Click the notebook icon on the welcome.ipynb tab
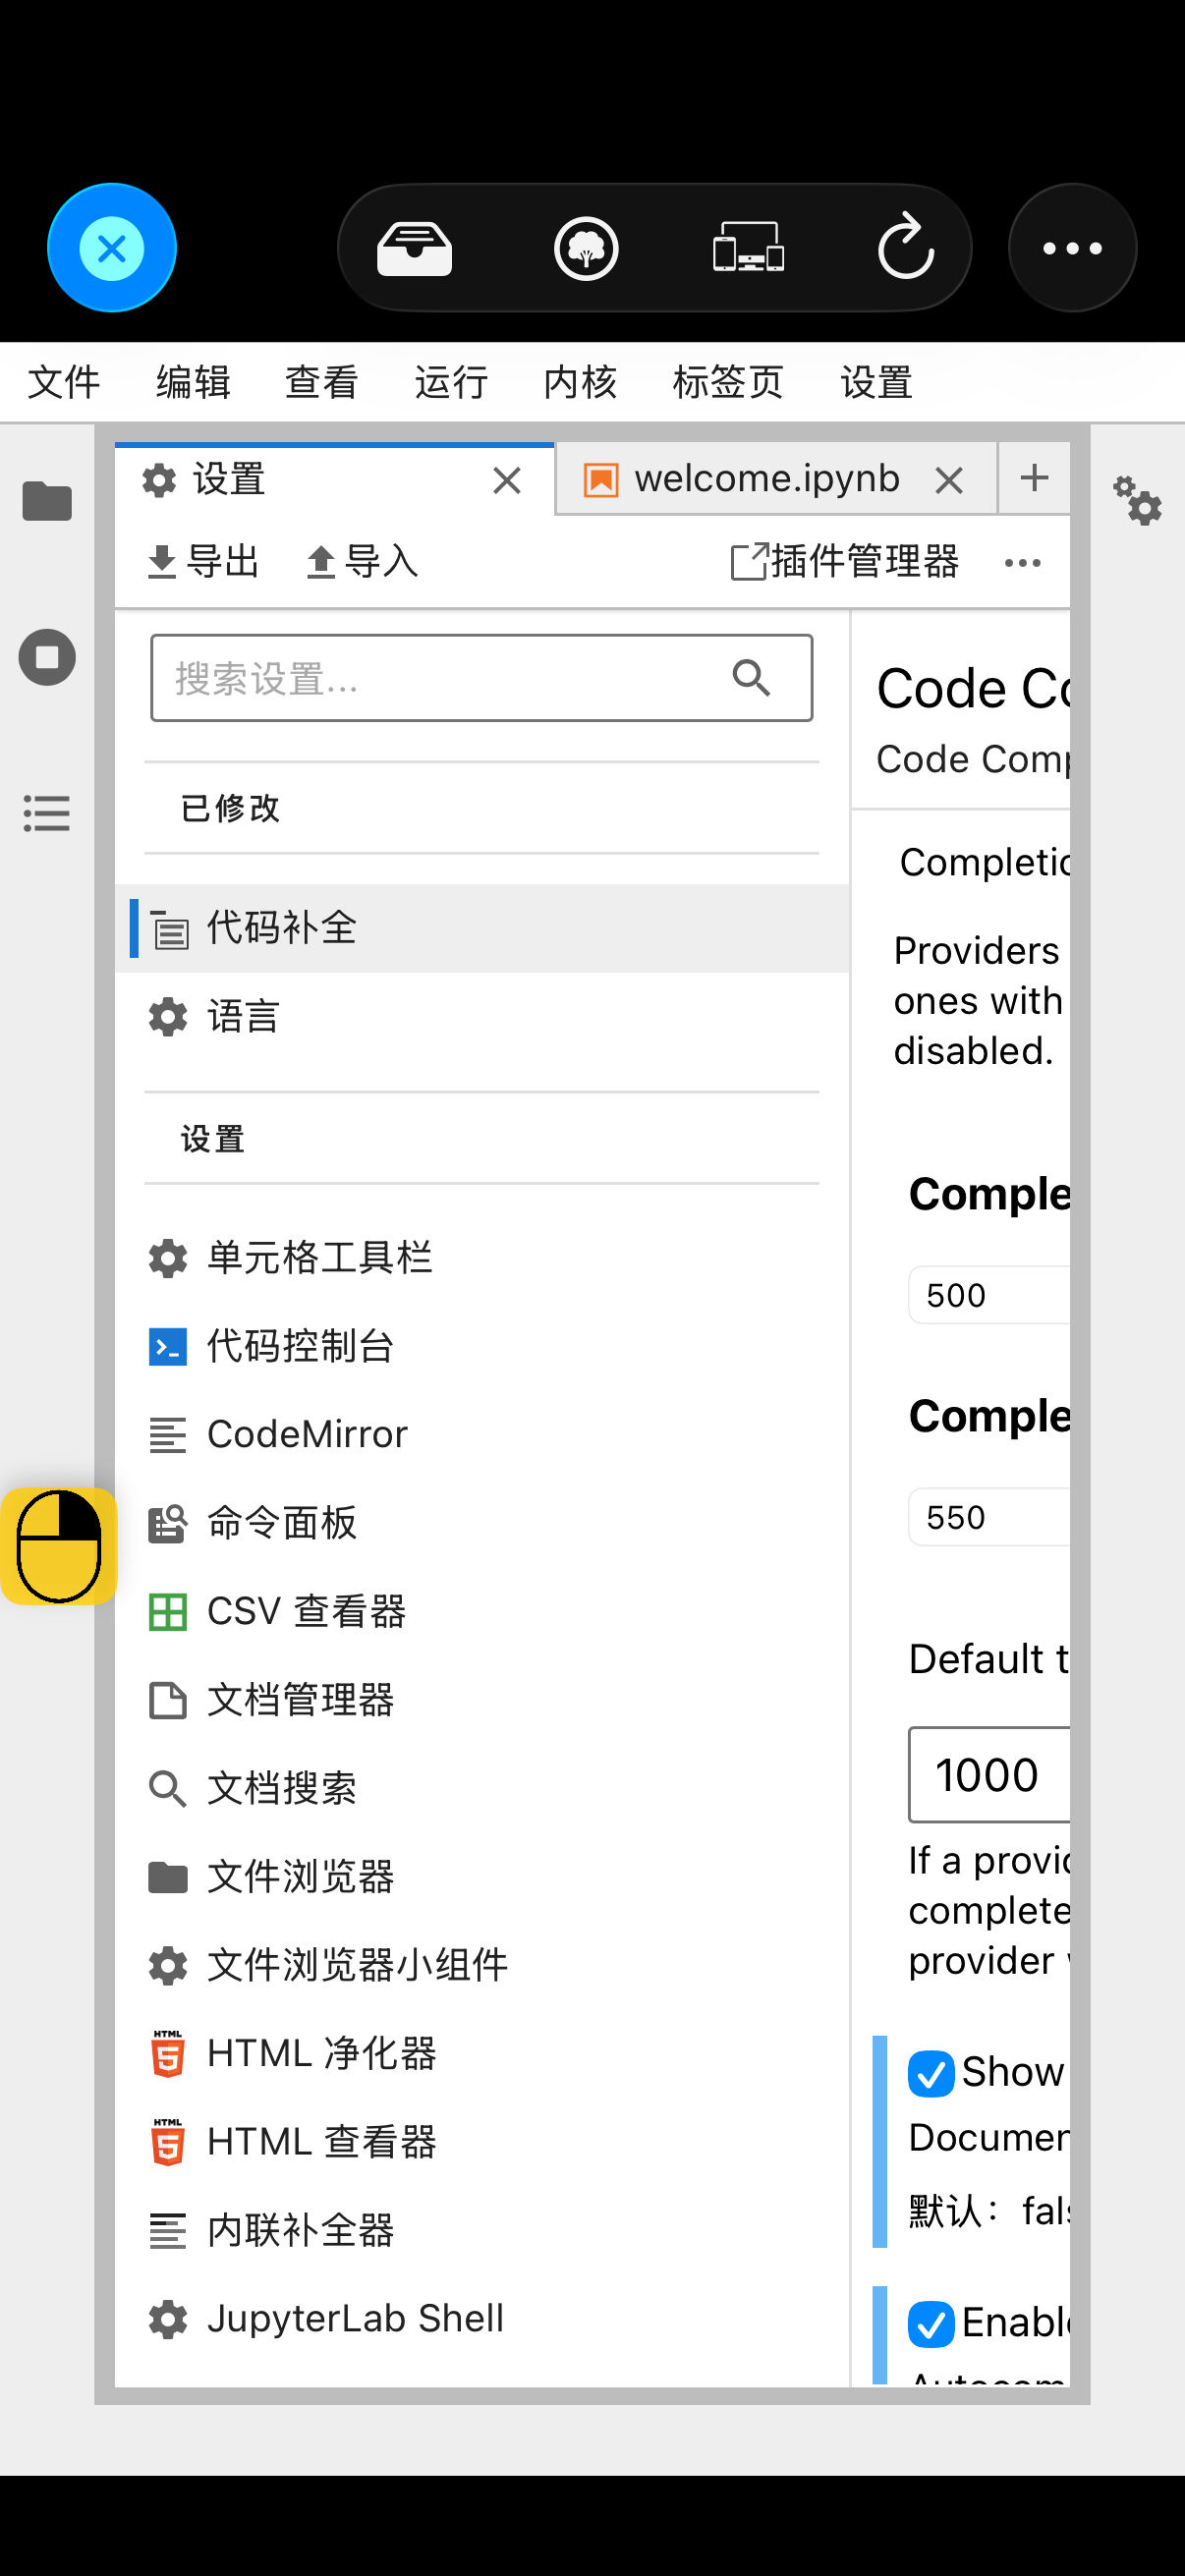 click(x=601, y=480)
